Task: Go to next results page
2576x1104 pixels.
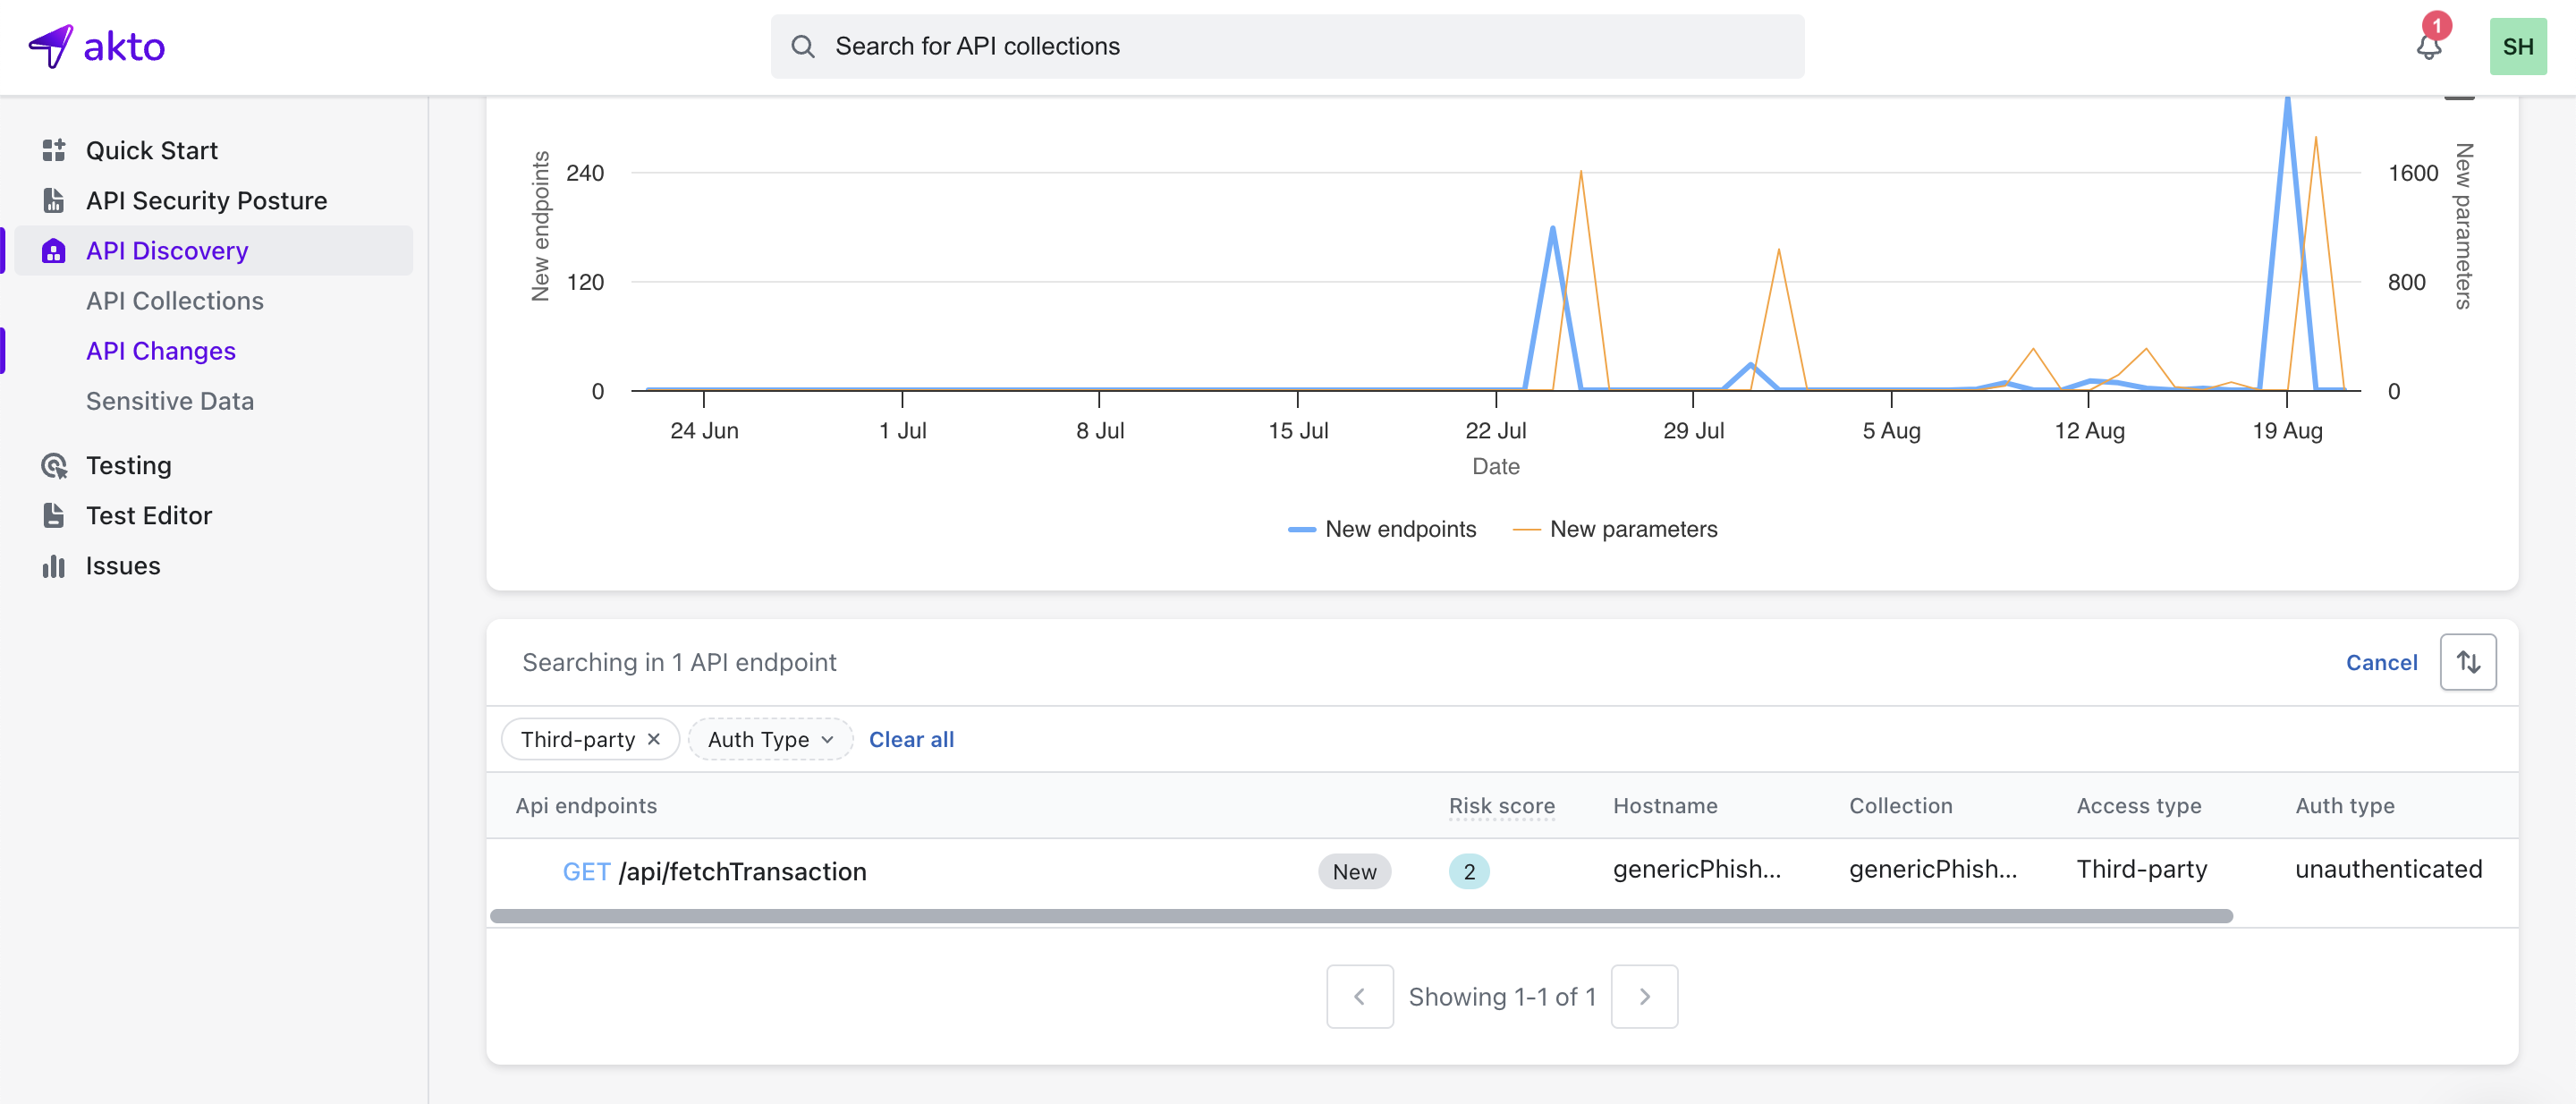Action: click(x=1644, y=996)
